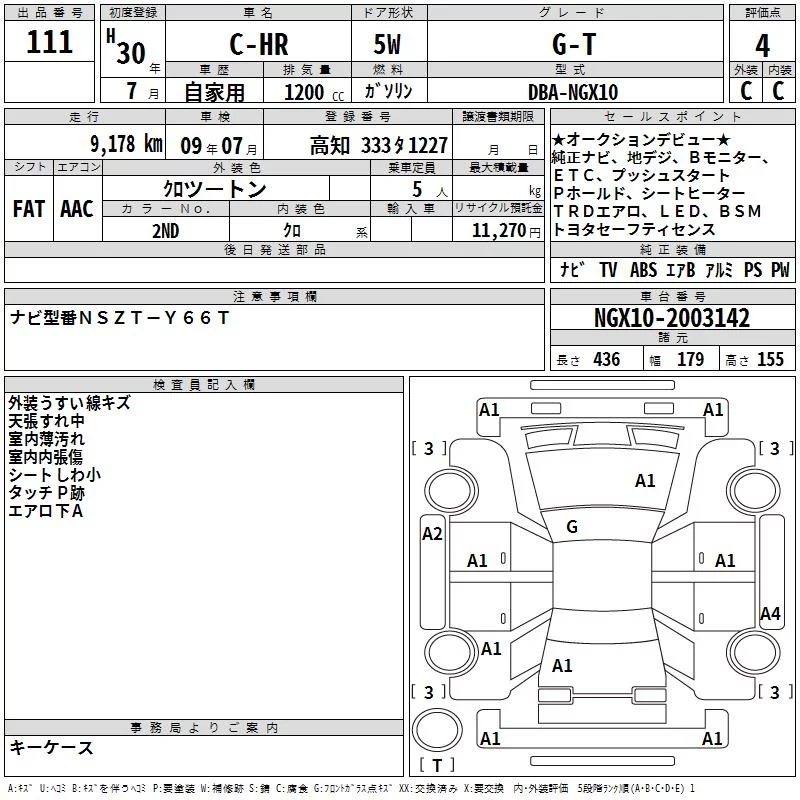Screen dimensions: 800x800
Task: Click the spare tire T symbol
Action: pyautogui.click(x=437, y=765)
